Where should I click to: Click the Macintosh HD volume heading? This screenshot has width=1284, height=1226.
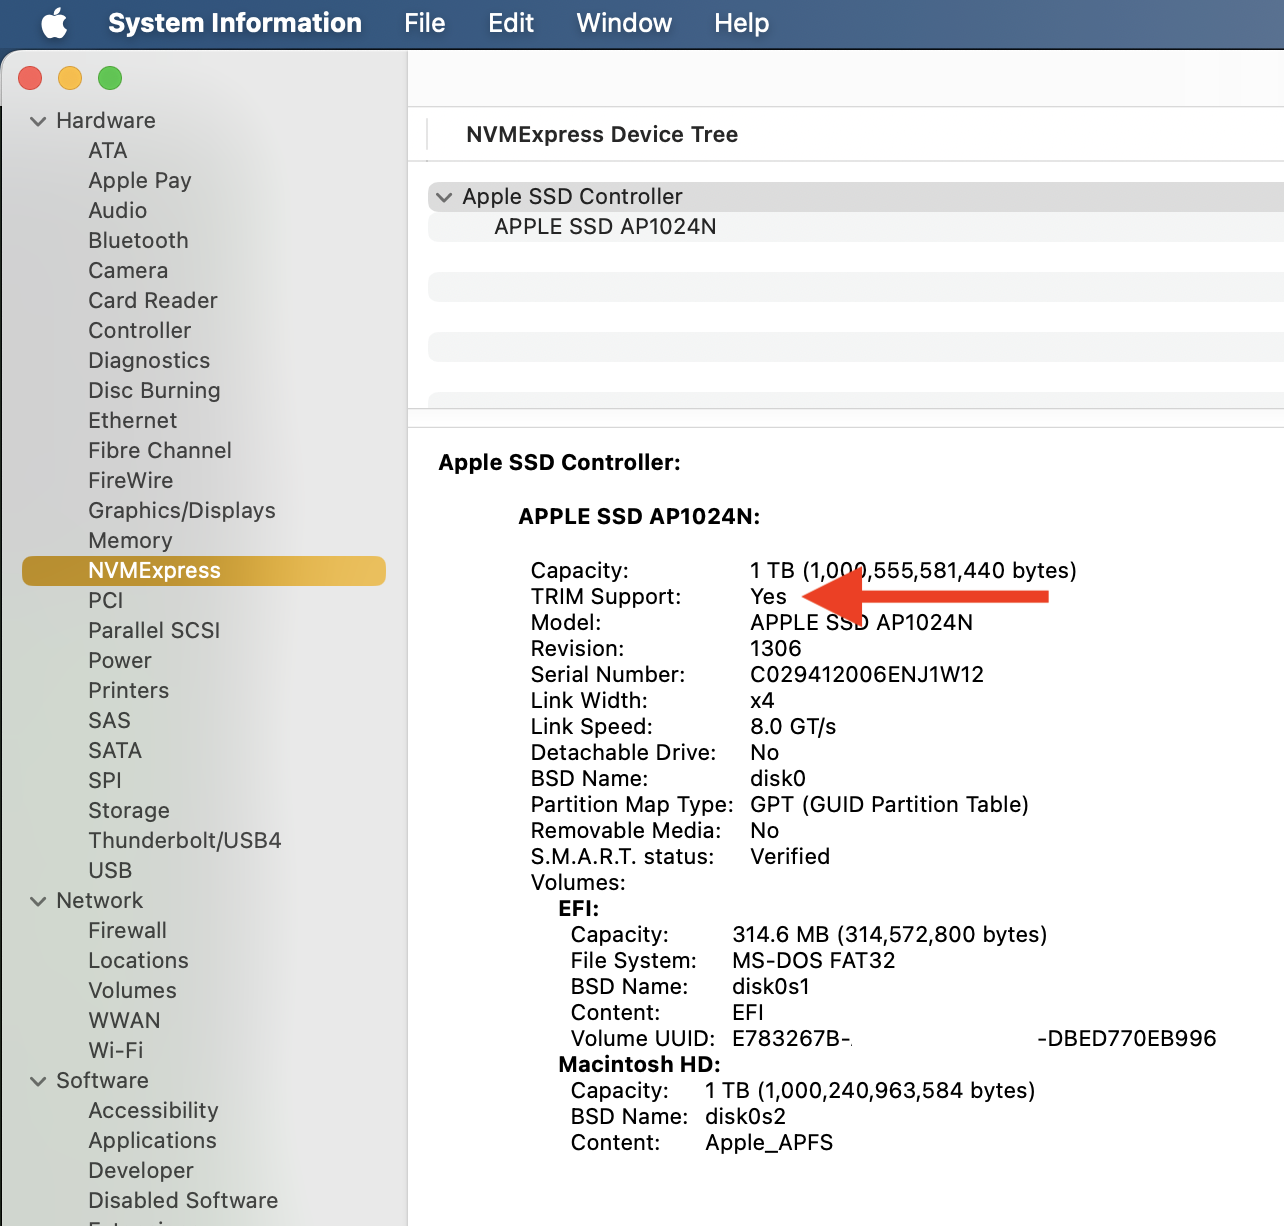click(639, 1065)
